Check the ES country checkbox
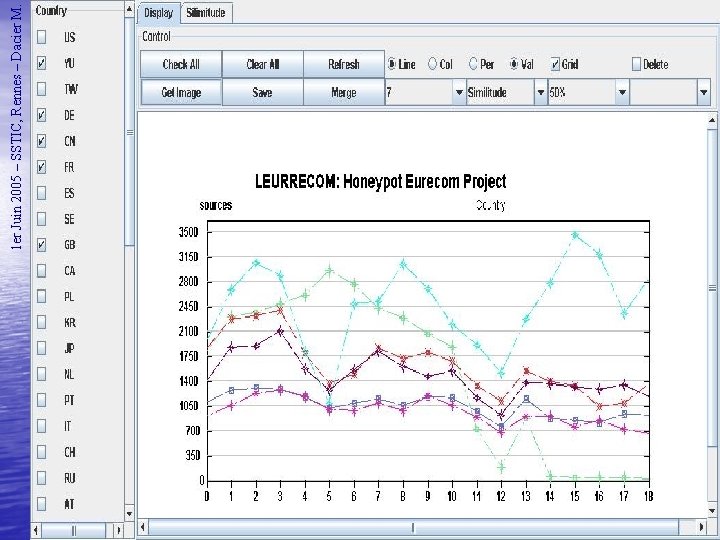The height and width of the screenshot is (540, 720). (x=41, y=193)
